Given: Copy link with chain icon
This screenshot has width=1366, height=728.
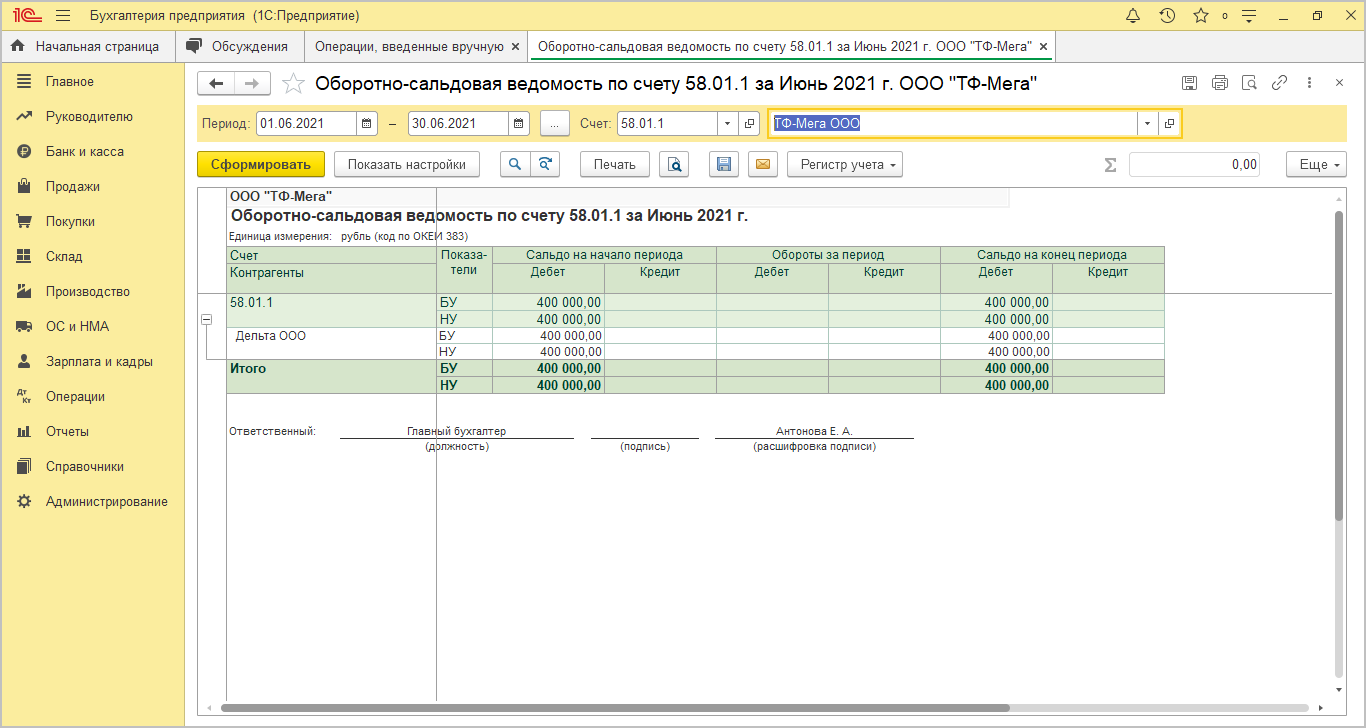Looking at the screenshot, I should point(1279,84).
